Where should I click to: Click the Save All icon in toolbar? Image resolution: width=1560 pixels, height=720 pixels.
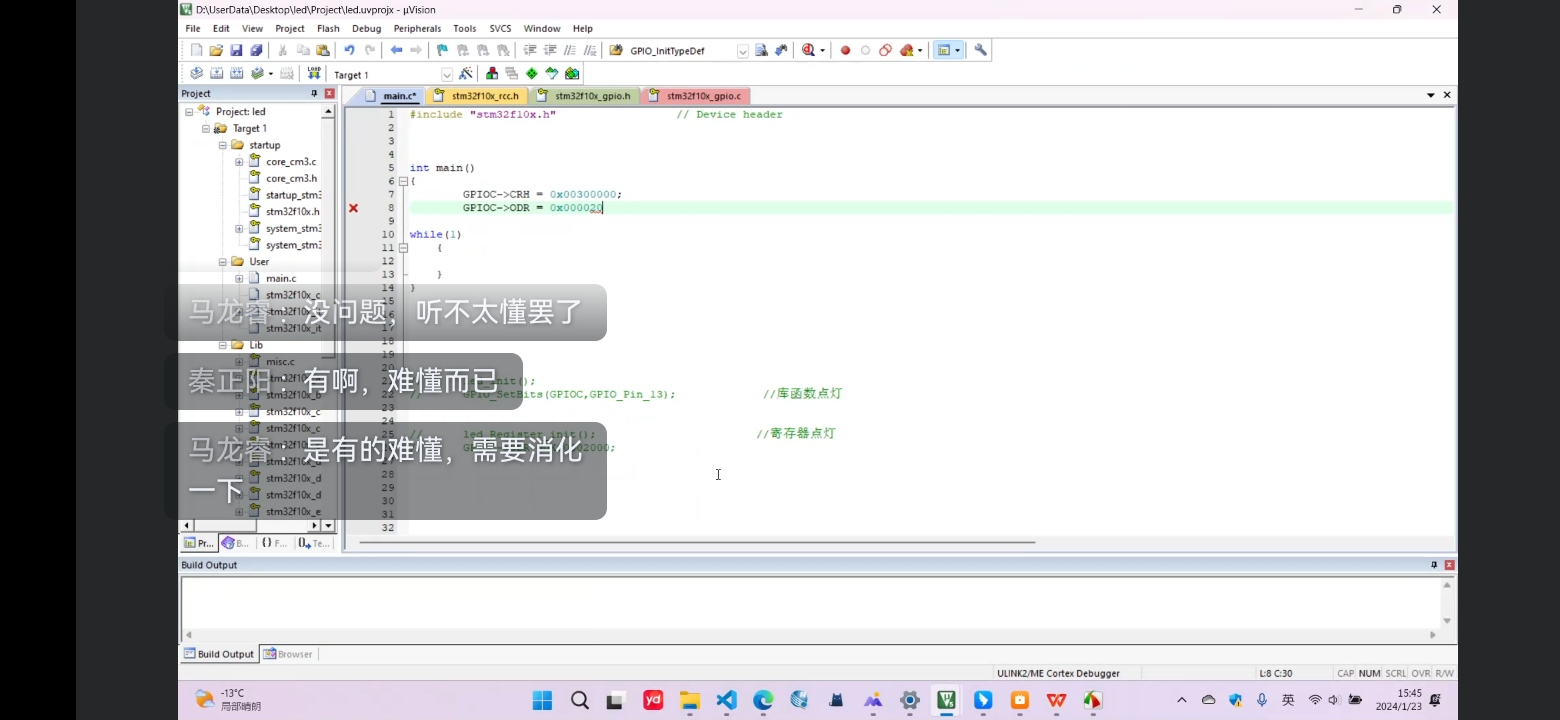(256, 50)
